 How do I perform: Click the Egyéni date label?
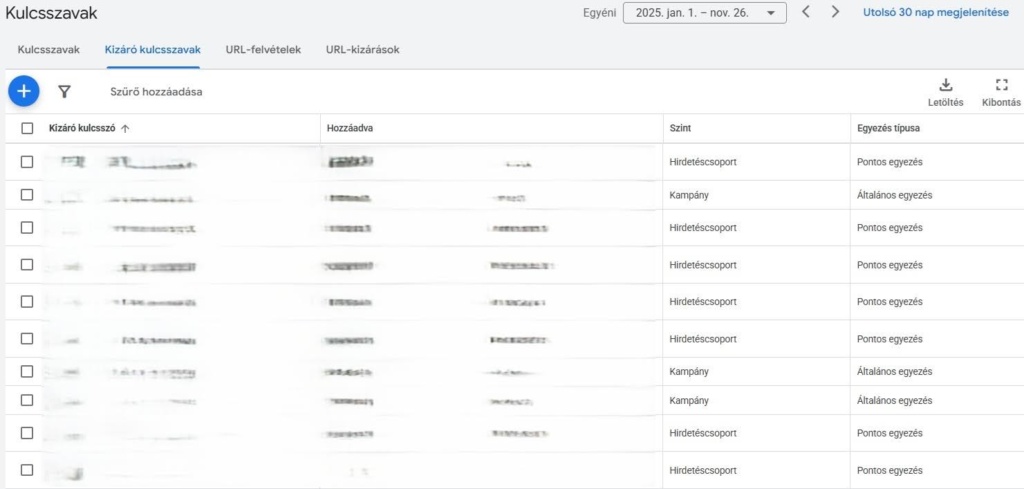point(600,12)
